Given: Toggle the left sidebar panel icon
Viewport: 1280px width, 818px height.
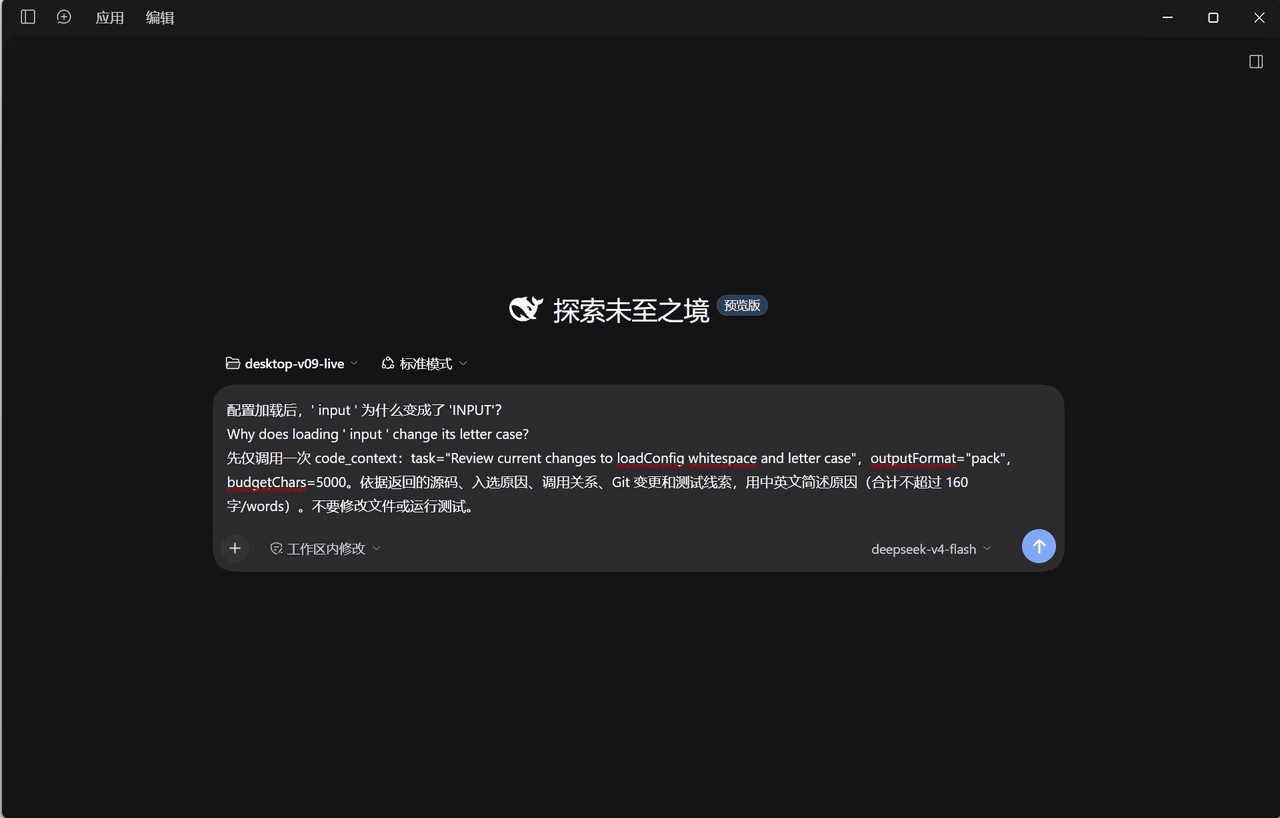Looking at the screenshot, I should click(x=28, y=17).
